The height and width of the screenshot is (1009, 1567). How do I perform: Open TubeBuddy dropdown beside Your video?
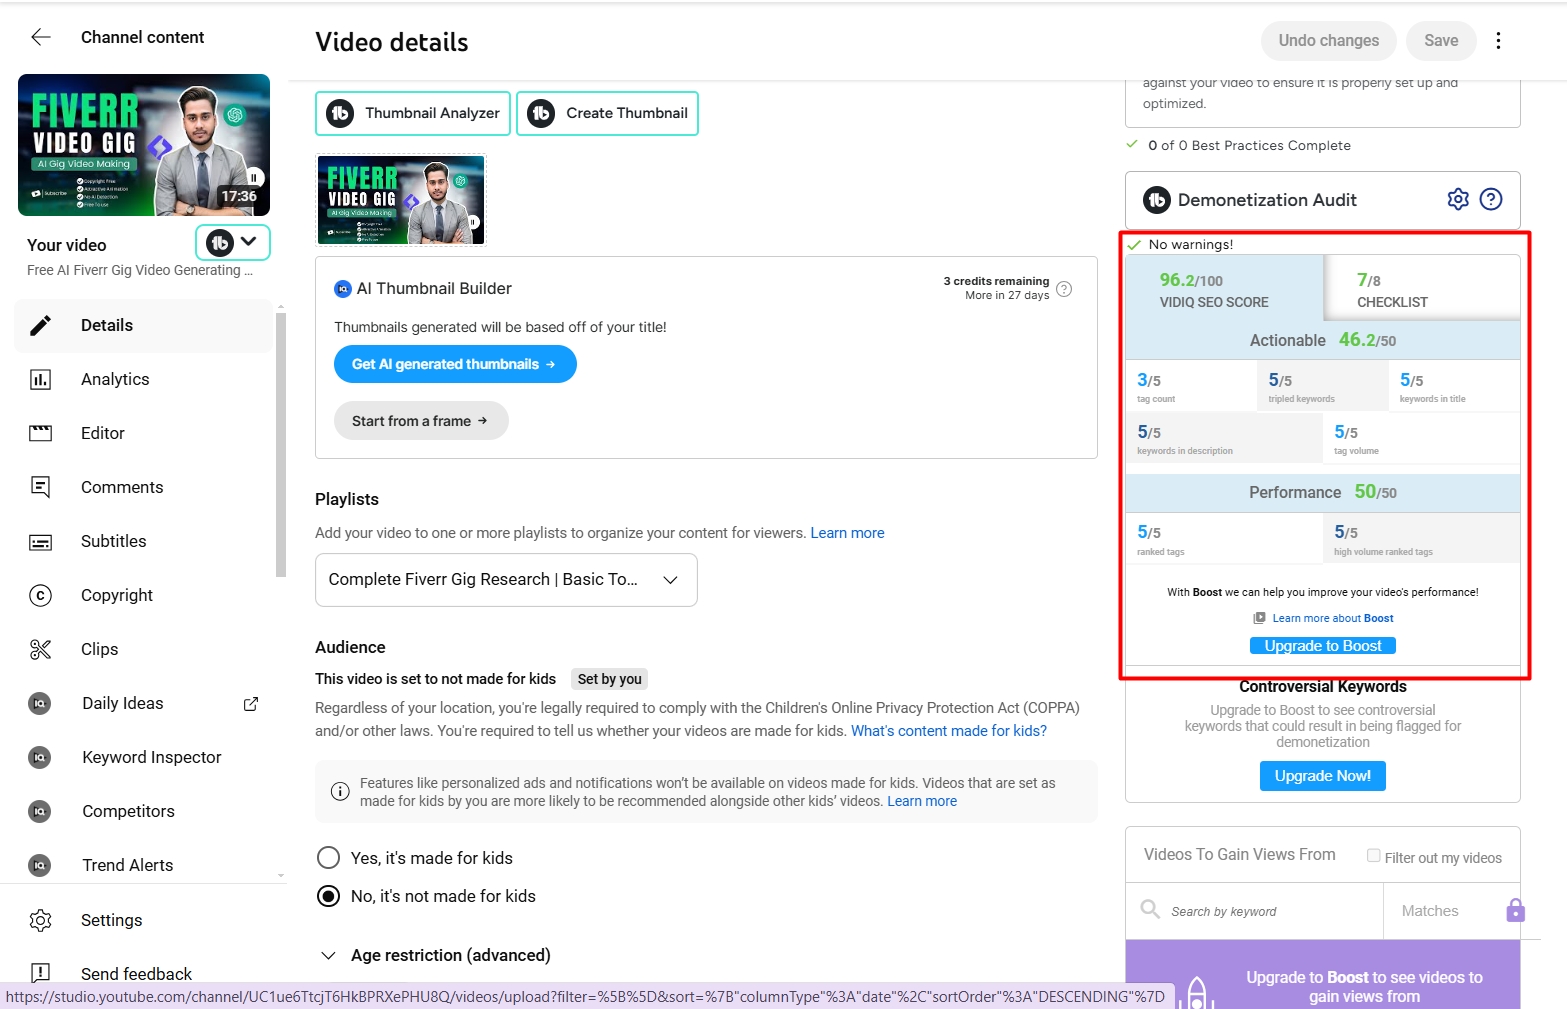[x=233, y=242]
